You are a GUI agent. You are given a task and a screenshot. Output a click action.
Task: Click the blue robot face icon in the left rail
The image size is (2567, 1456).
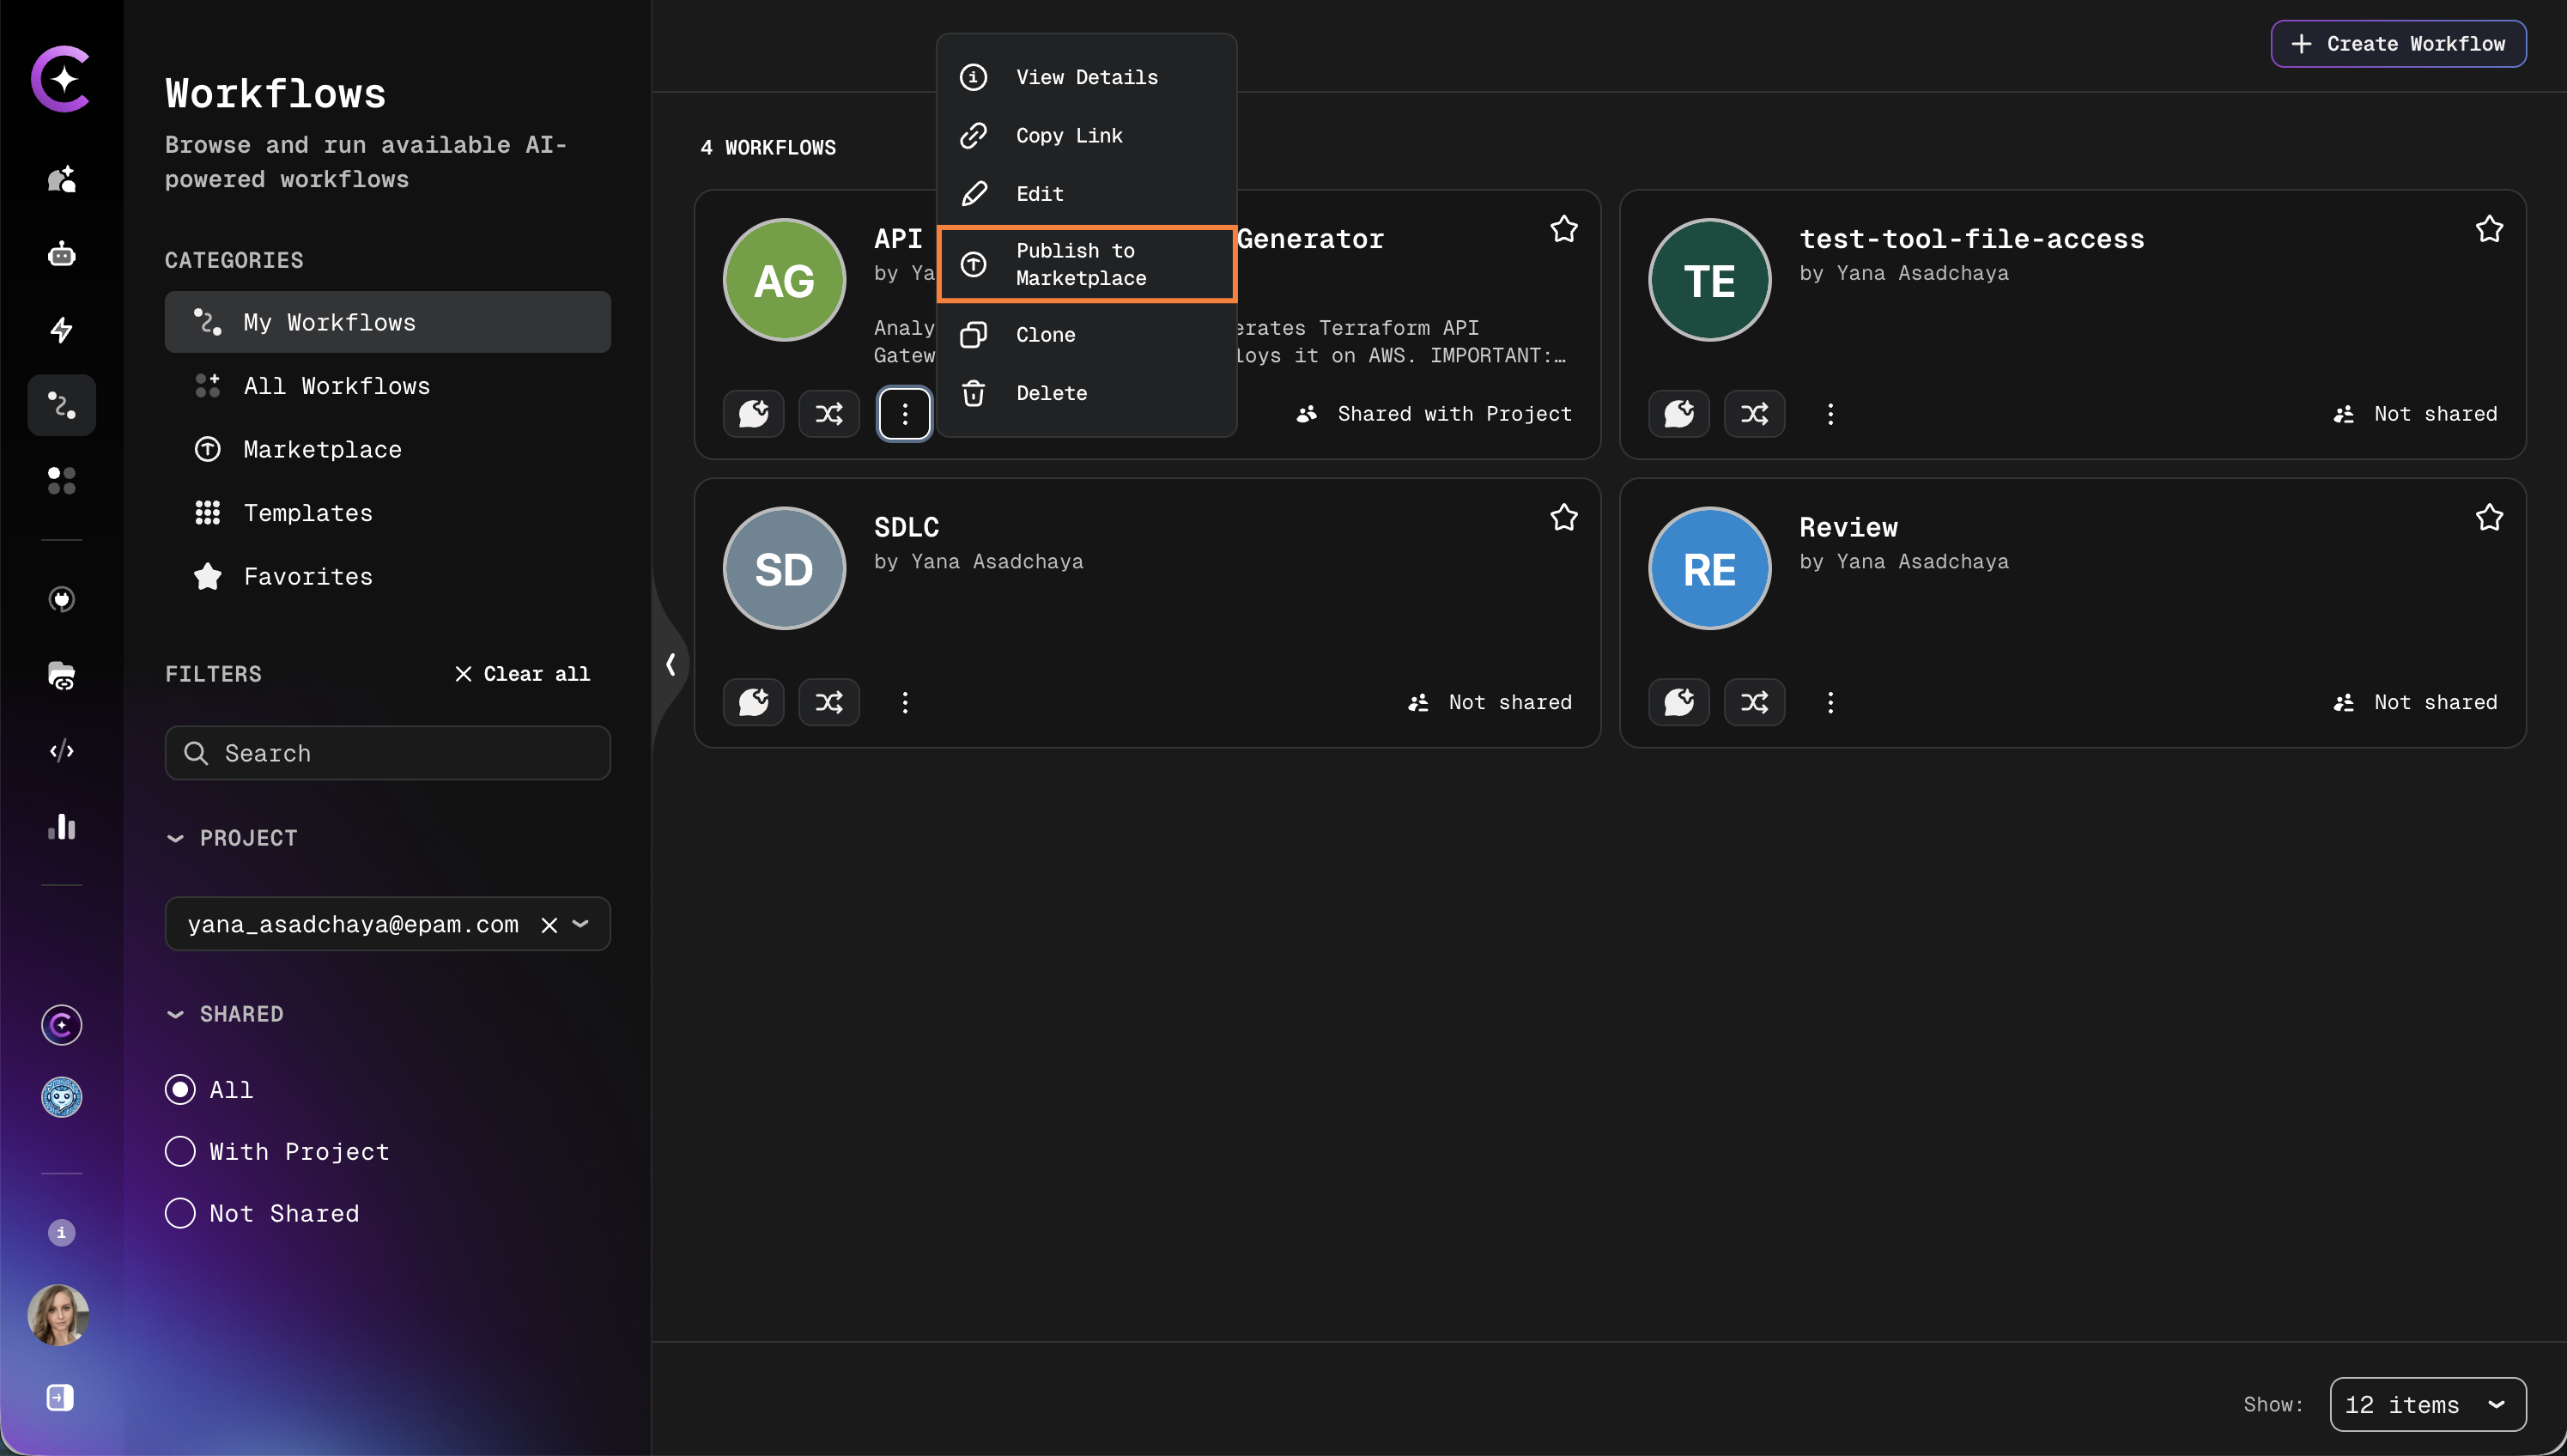click(61, 1097)
